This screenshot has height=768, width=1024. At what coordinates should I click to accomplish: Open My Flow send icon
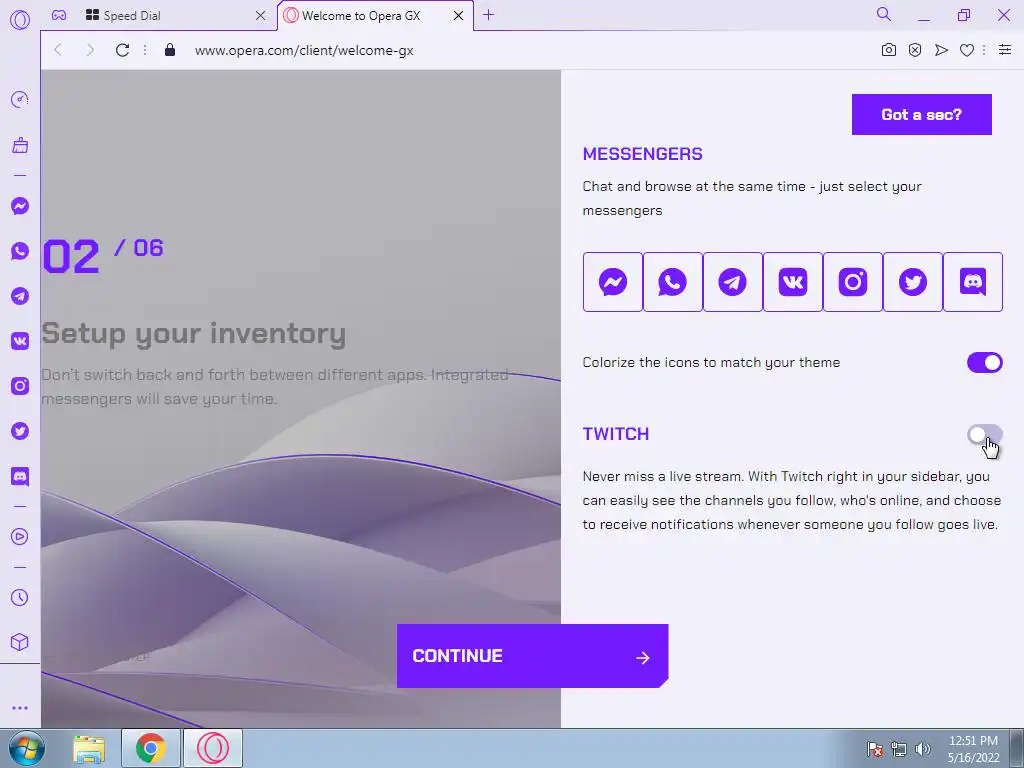(x=941, y=50)
